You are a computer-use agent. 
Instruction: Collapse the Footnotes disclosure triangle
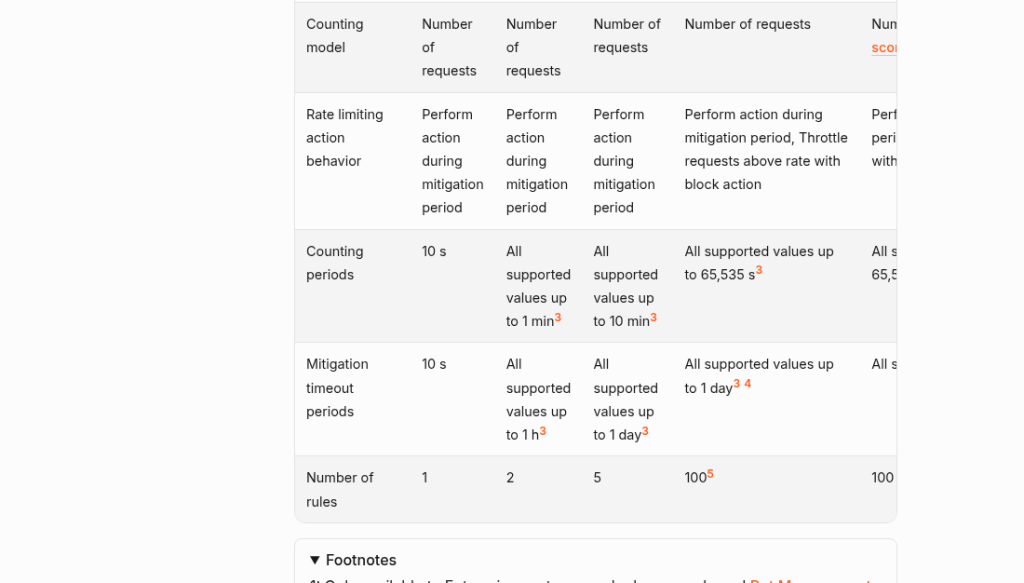pyautogui.click(x=315, y=560)
